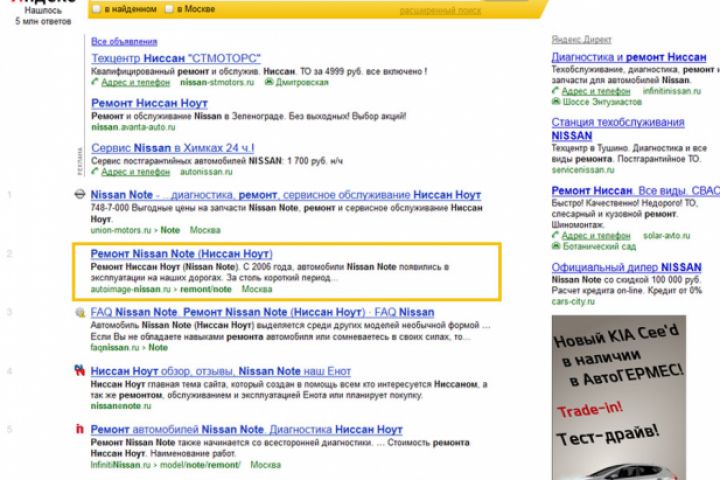This screenshot has width=720, height=480.
Task: Open the 'Официальный дилер NISSAN' sidebar ad
Action: (x=626, y=267)
